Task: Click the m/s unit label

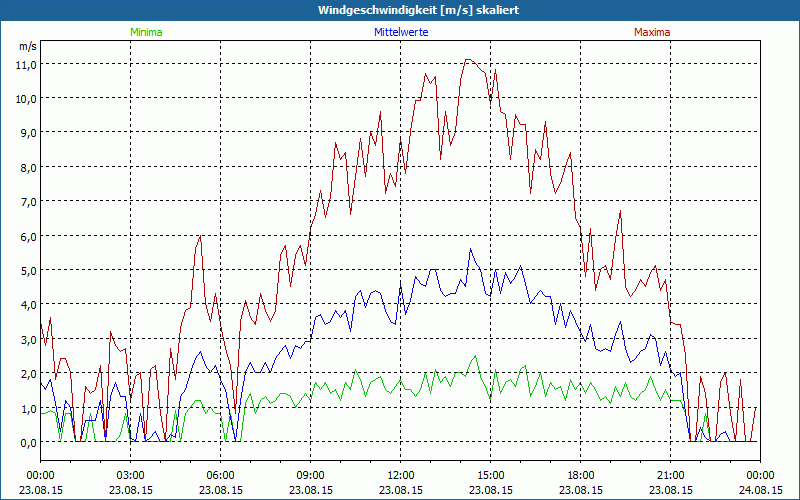Action: pos(28,46)
